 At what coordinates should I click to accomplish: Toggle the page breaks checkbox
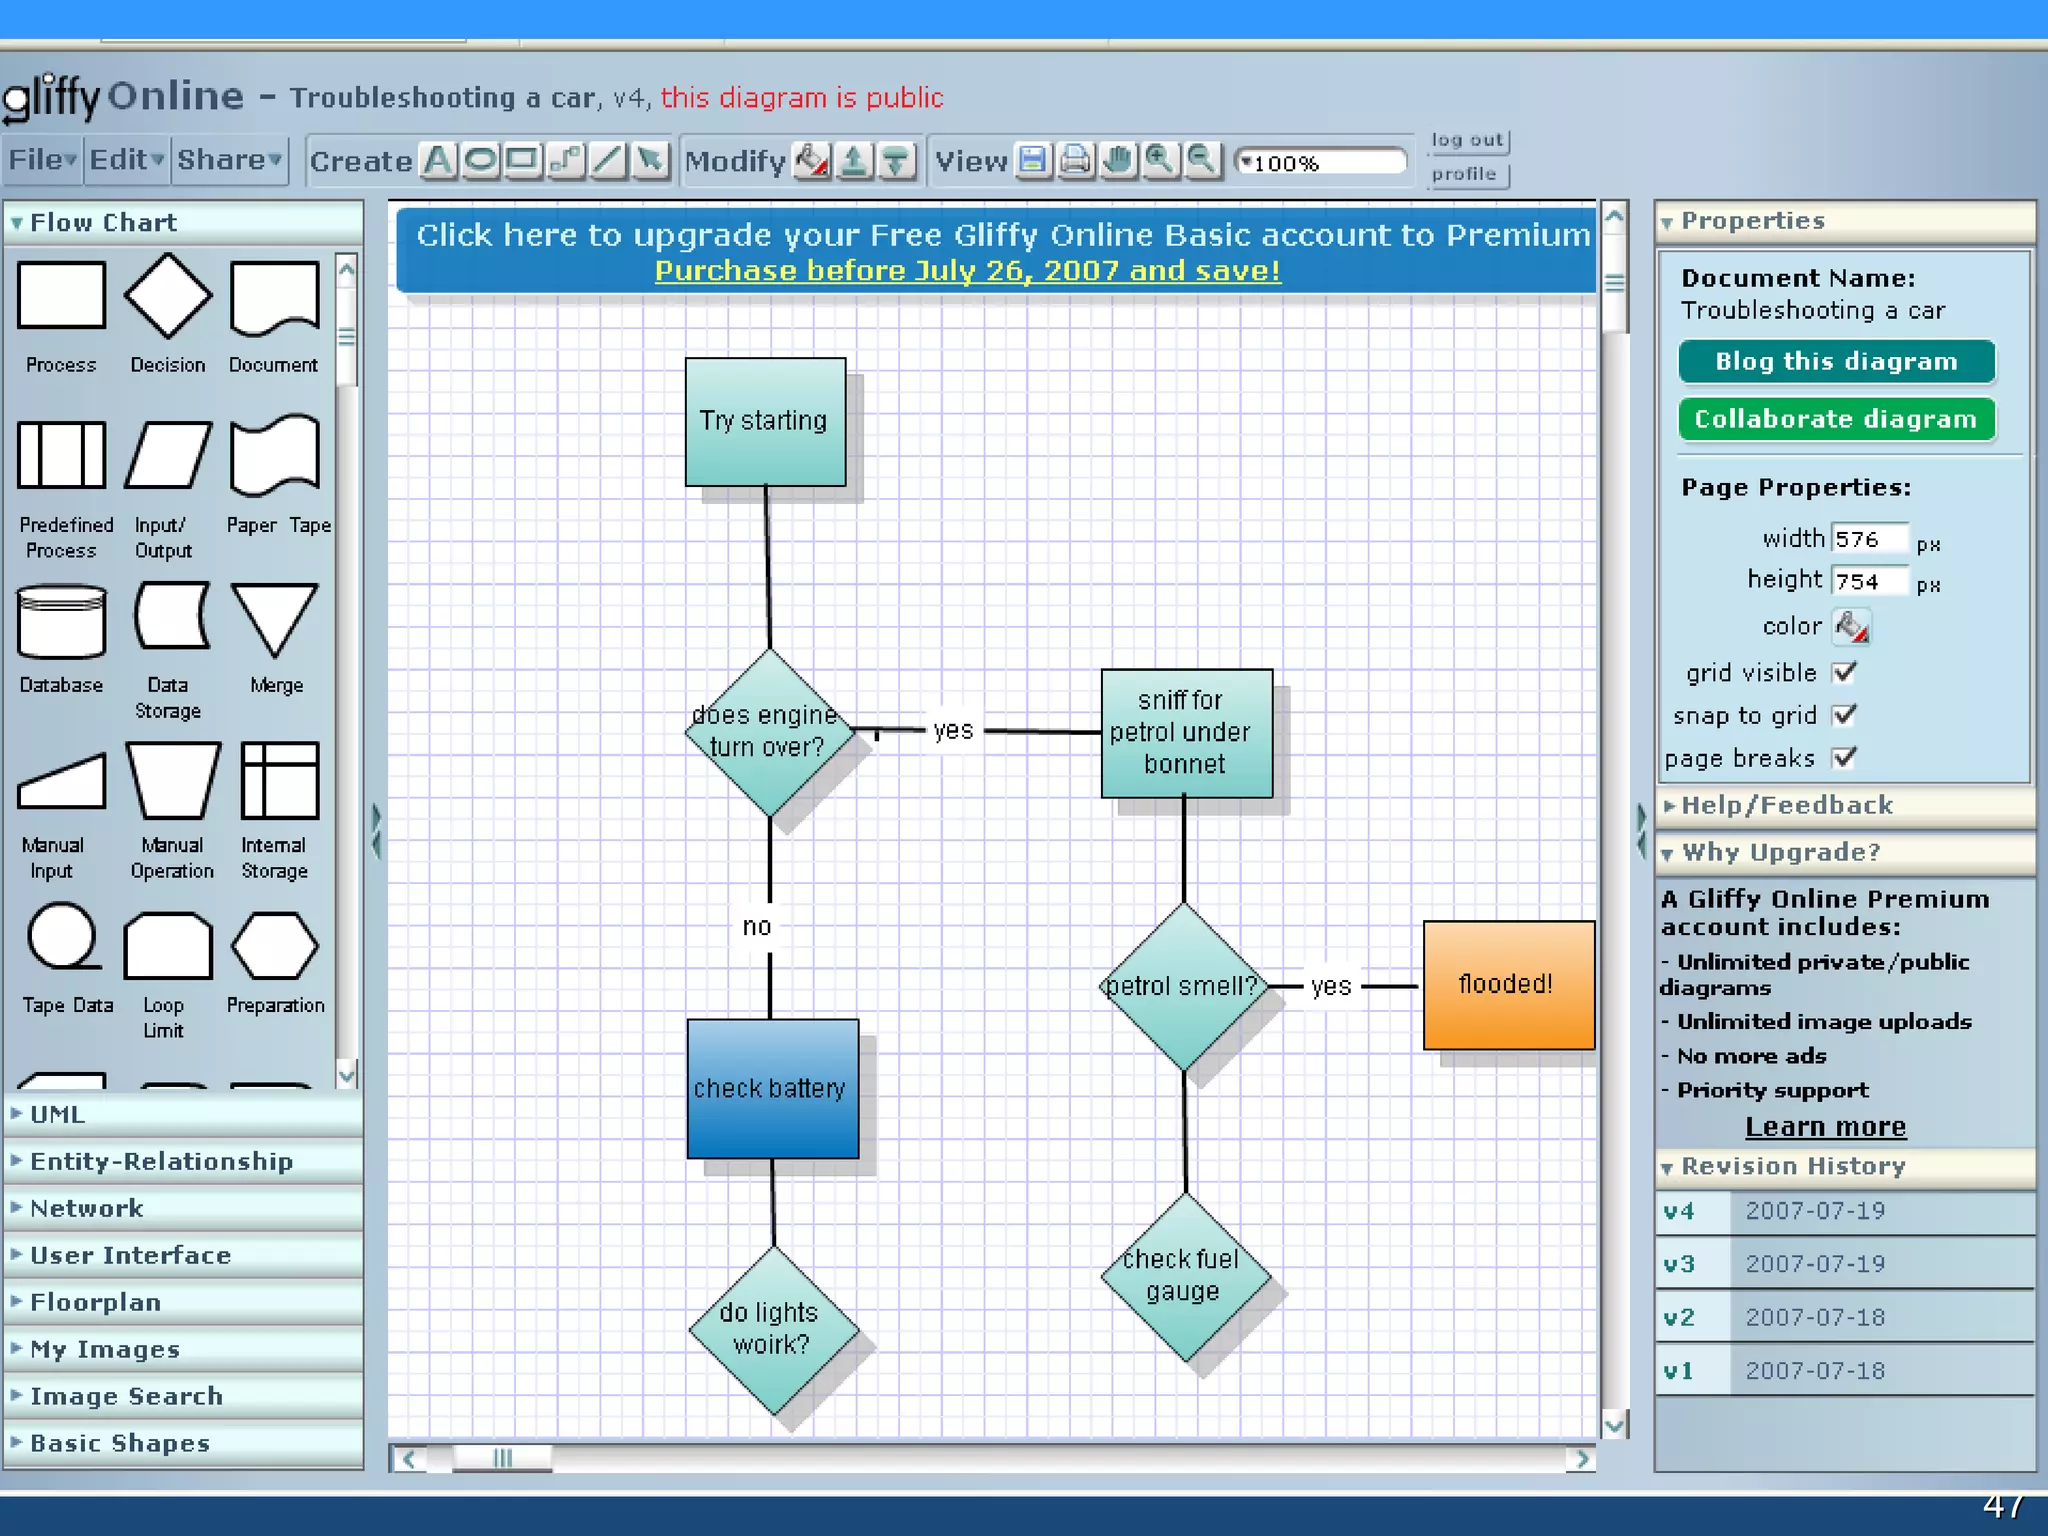pyautogui.click(x=1845, y=757)
